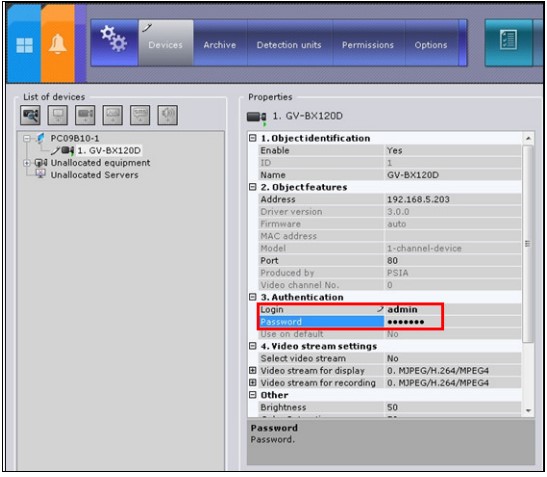Click the second device toolbar icon (monitor)
Viewport: 547px width, 477px height.
tap(58, 115)
